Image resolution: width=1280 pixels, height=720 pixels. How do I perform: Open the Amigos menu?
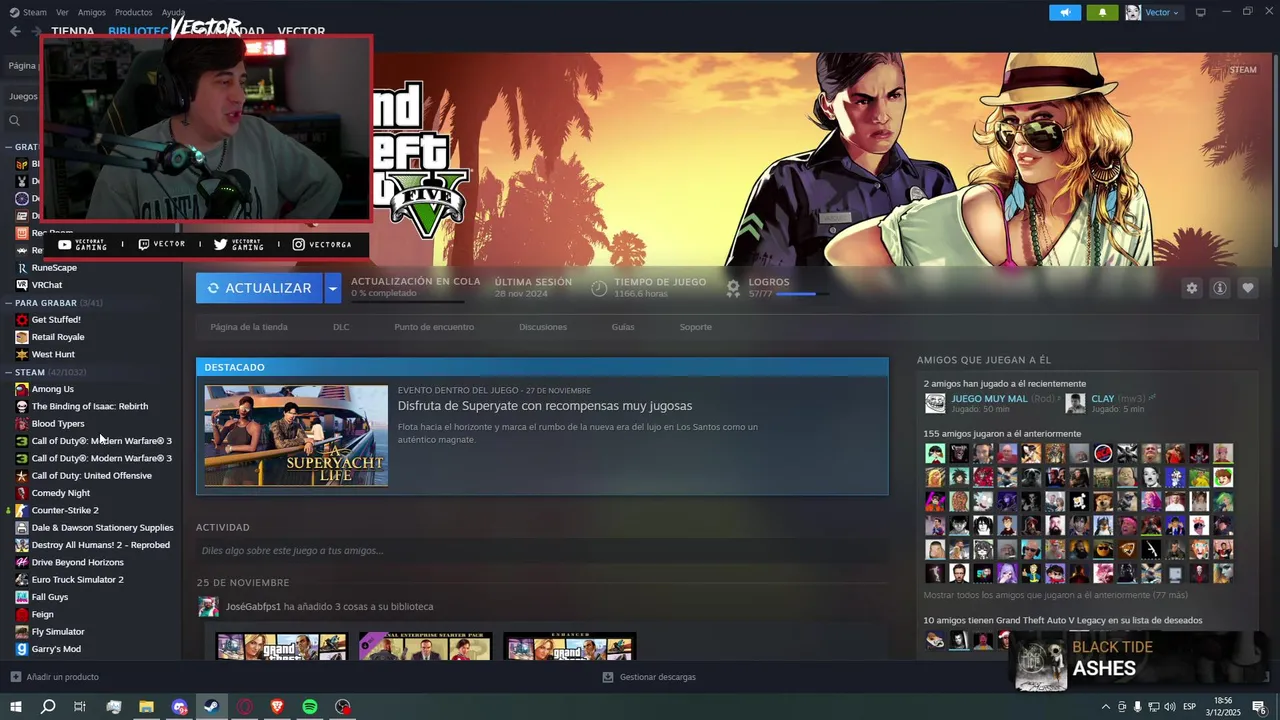[x=92, y=12]
